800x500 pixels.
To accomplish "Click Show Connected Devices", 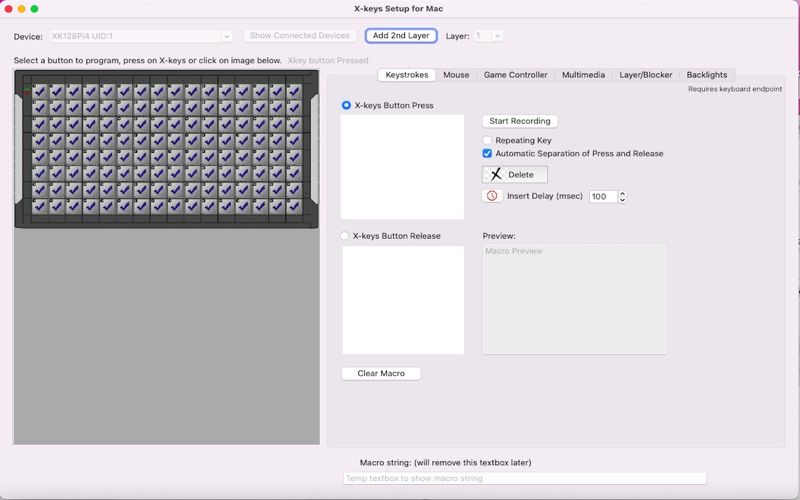I will [299, 36].
